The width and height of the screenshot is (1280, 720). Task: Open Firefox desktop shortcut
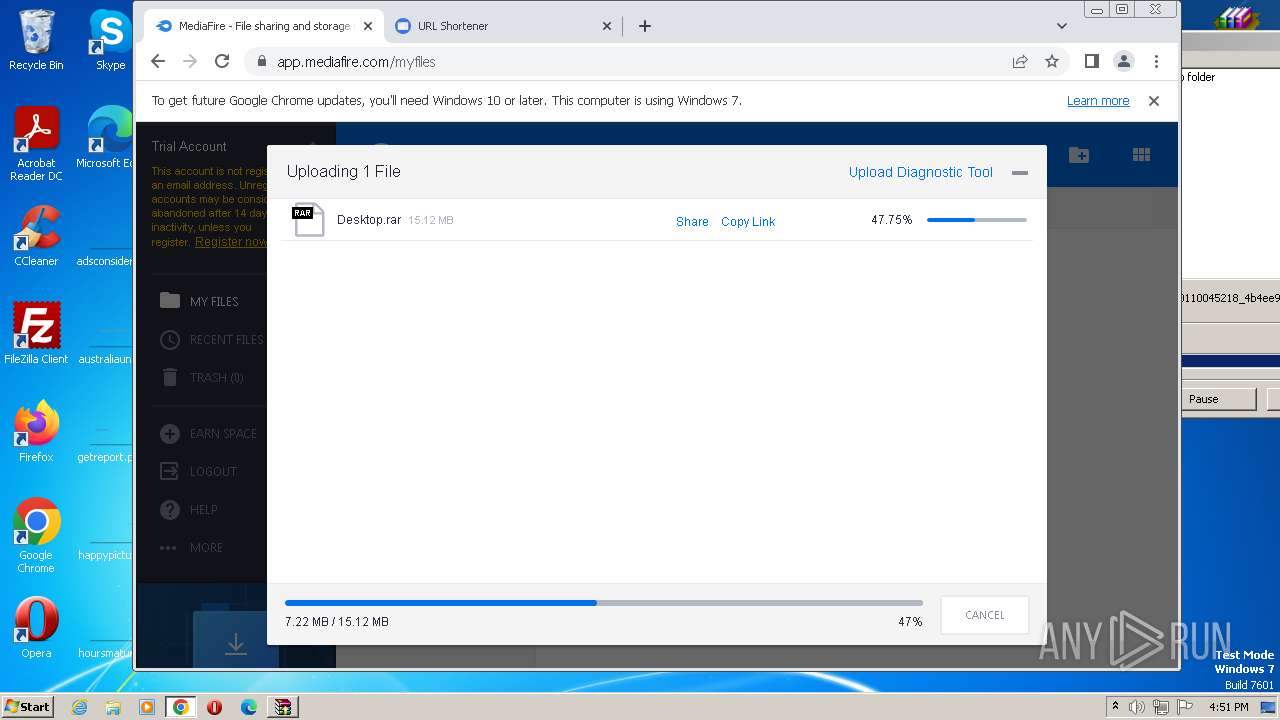[36, 432]
